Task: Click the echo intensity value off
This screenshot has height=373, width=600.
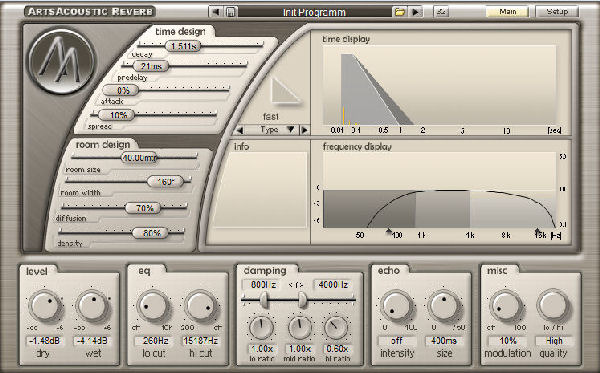Action: point(397,340)
